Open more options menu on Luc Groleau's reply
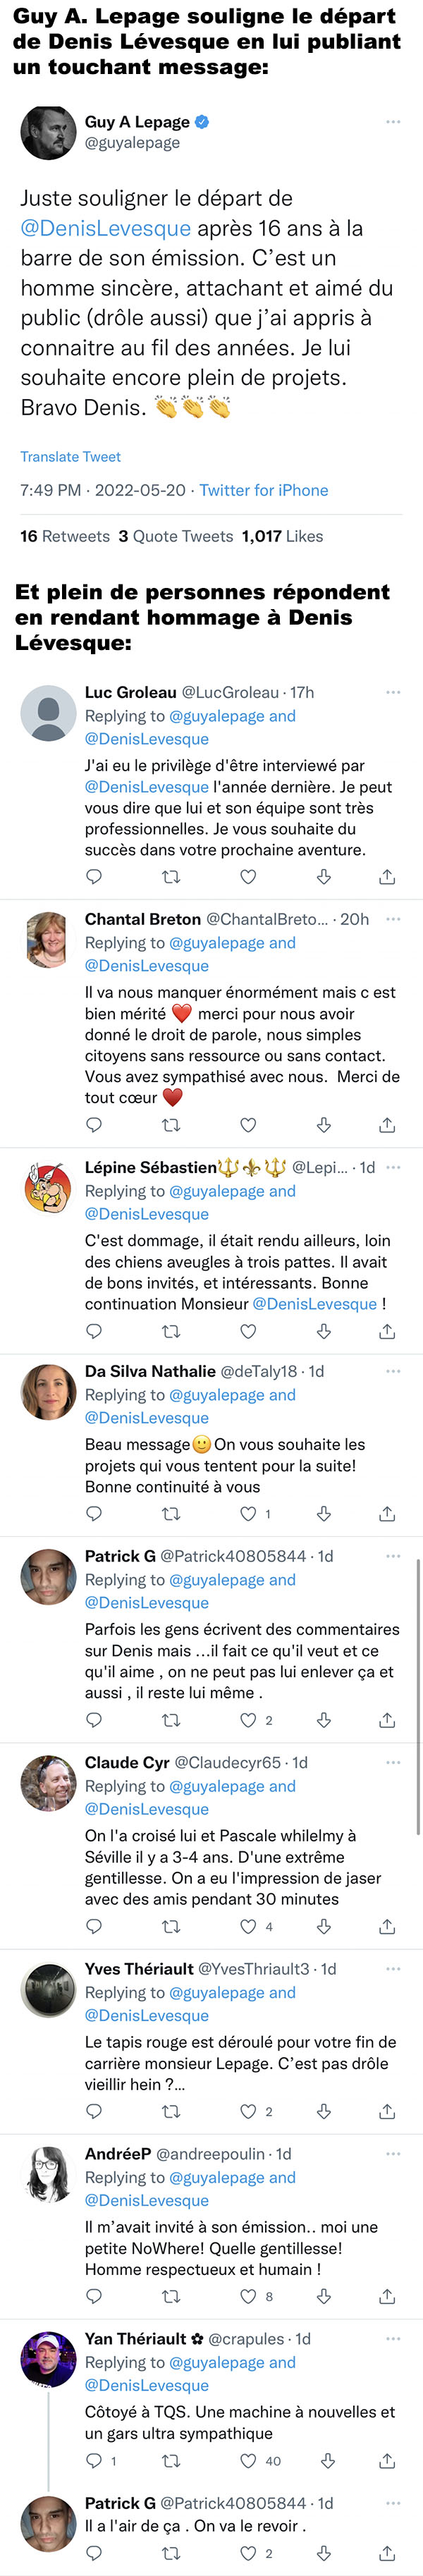The height and width of the screenshot is (2576, 423). coord(393,692)
